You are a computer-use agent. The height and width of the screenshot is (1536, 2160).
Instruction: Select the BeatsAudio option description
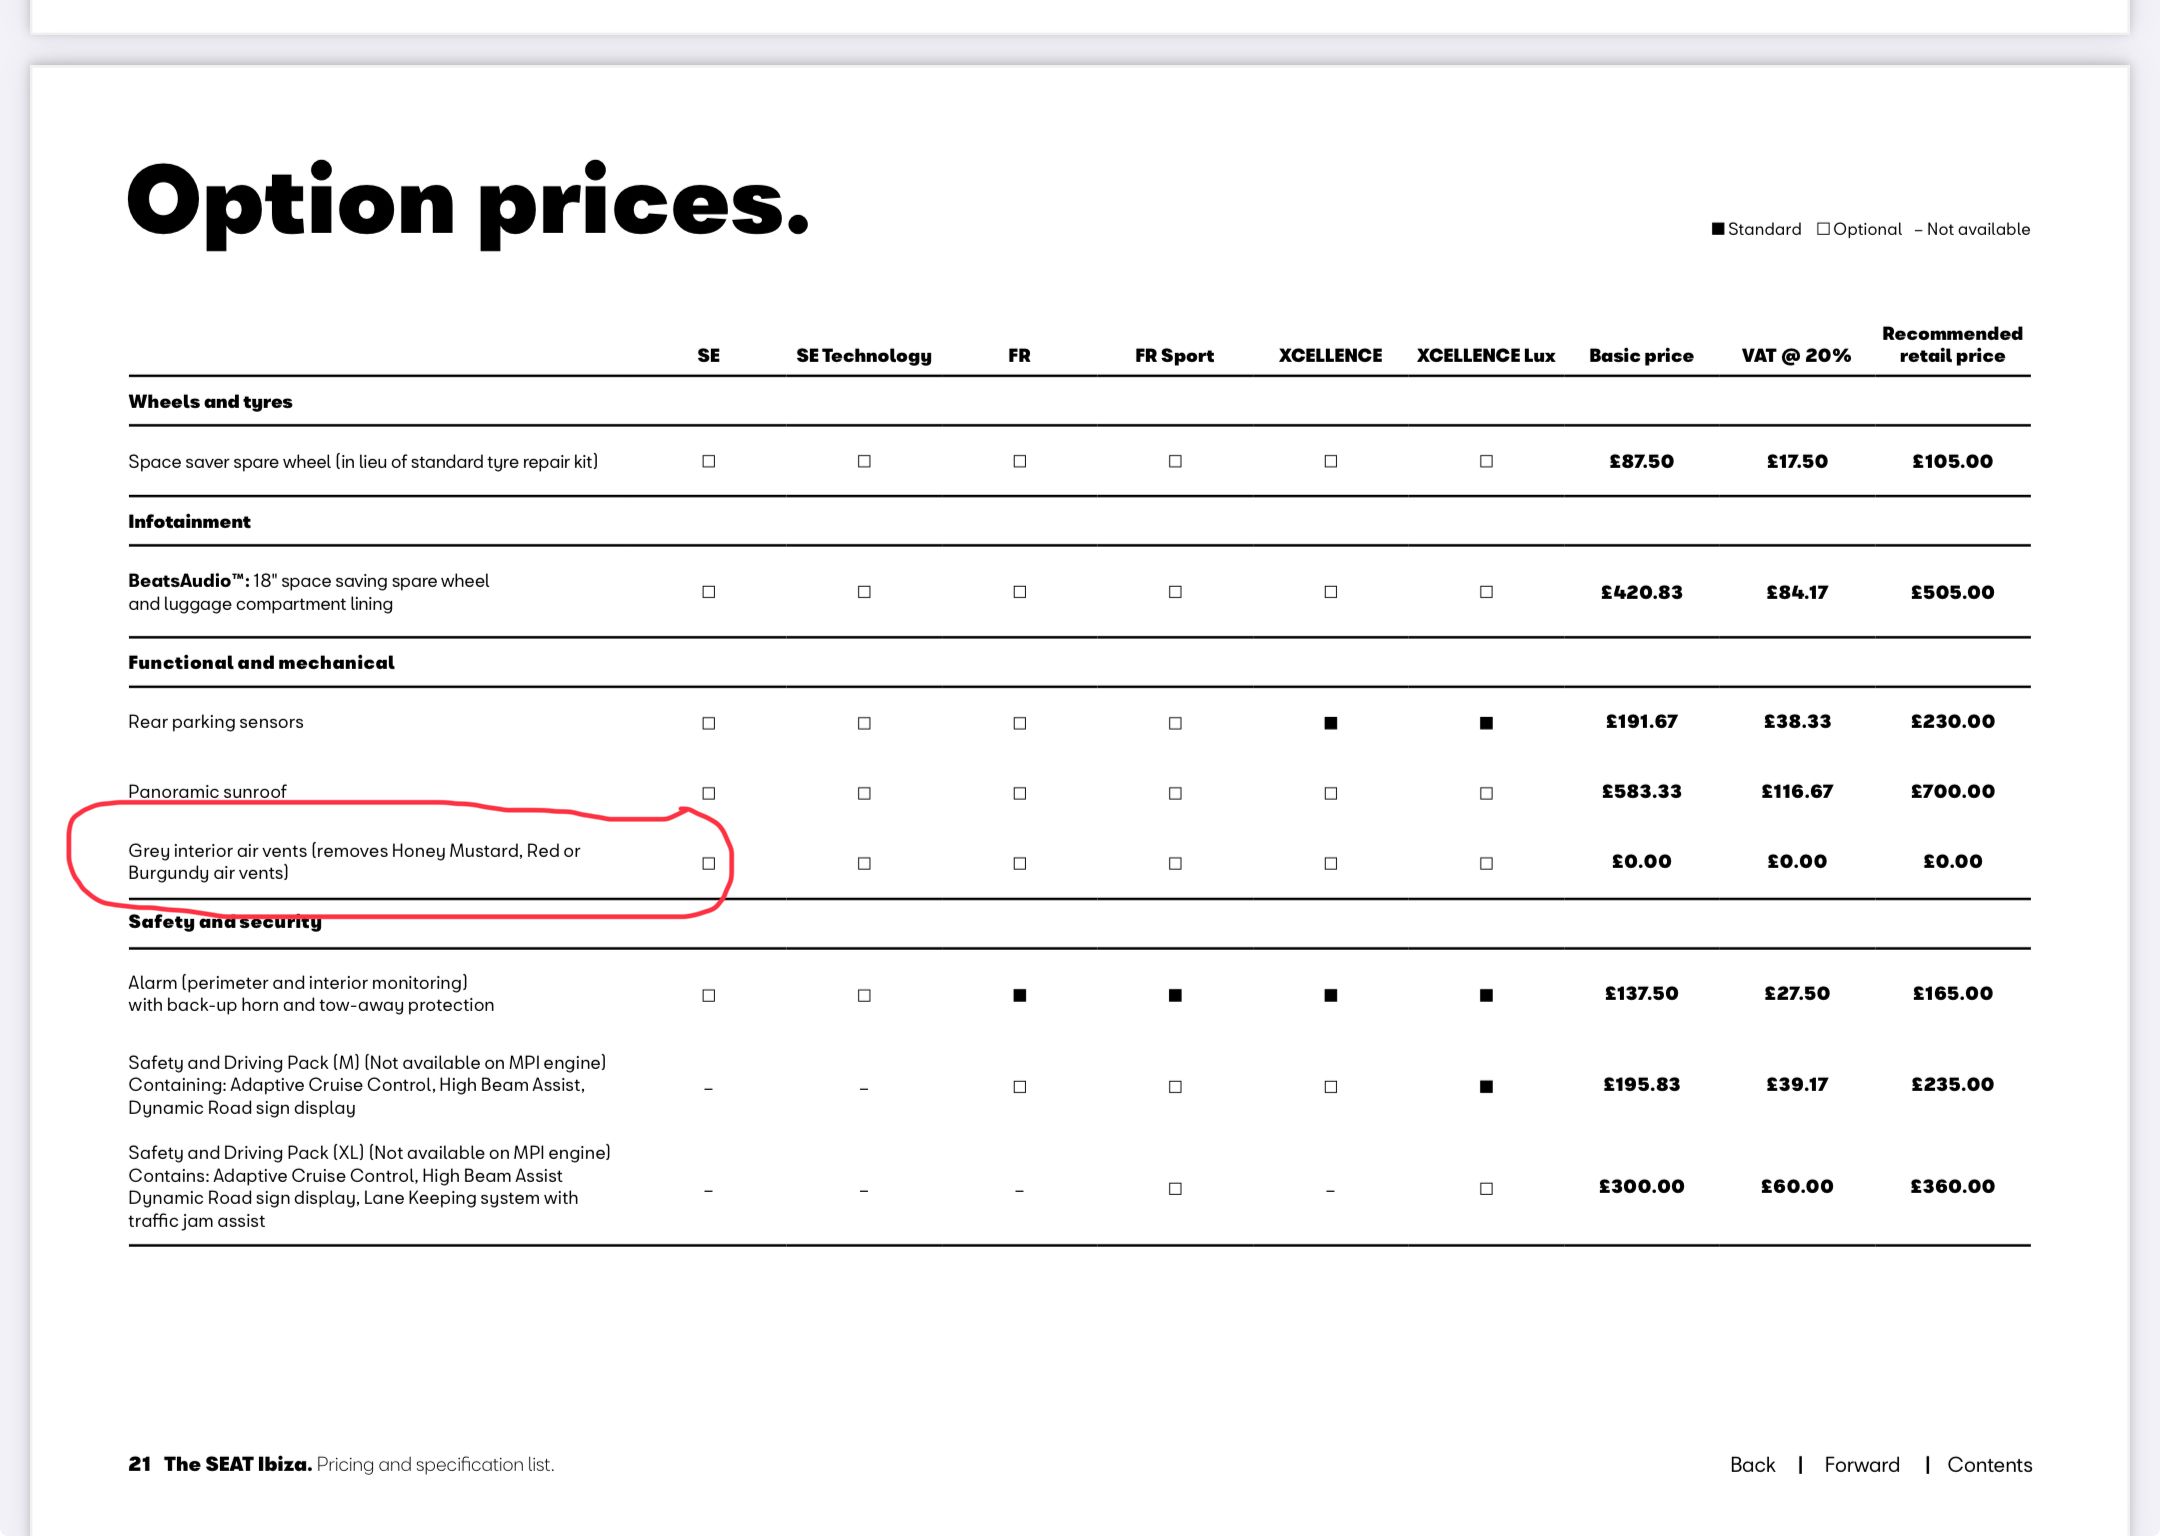click(x=308, y=592)
